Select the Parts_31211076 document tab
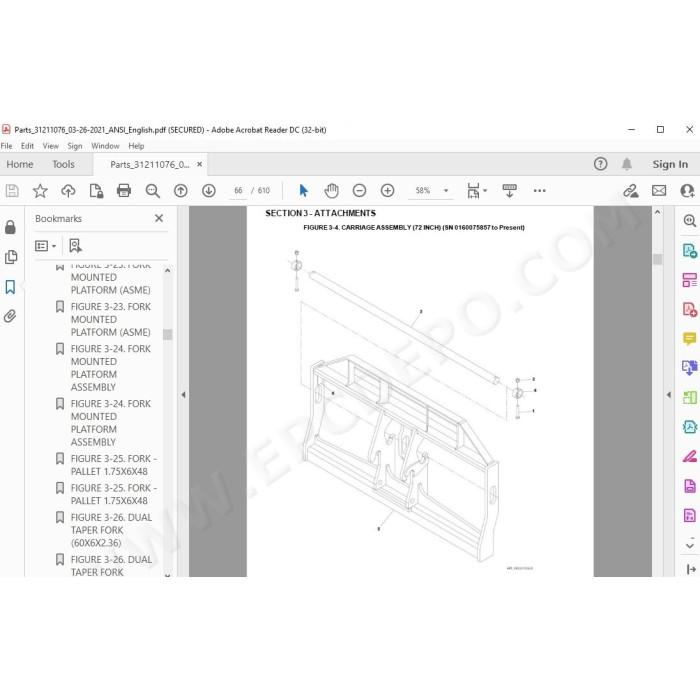 pyautogui.click(x=150, y=165)
